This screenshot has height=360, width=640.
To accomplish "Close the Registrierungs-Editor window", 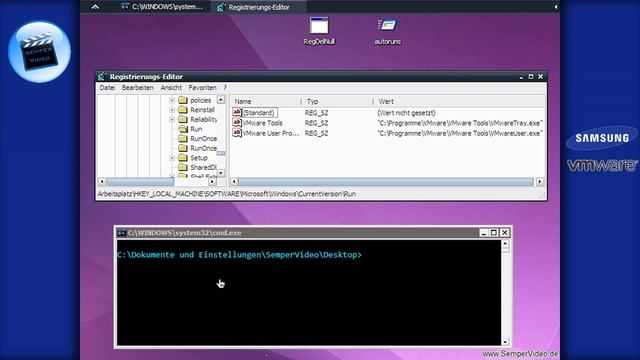I will (x=540, y=77).
